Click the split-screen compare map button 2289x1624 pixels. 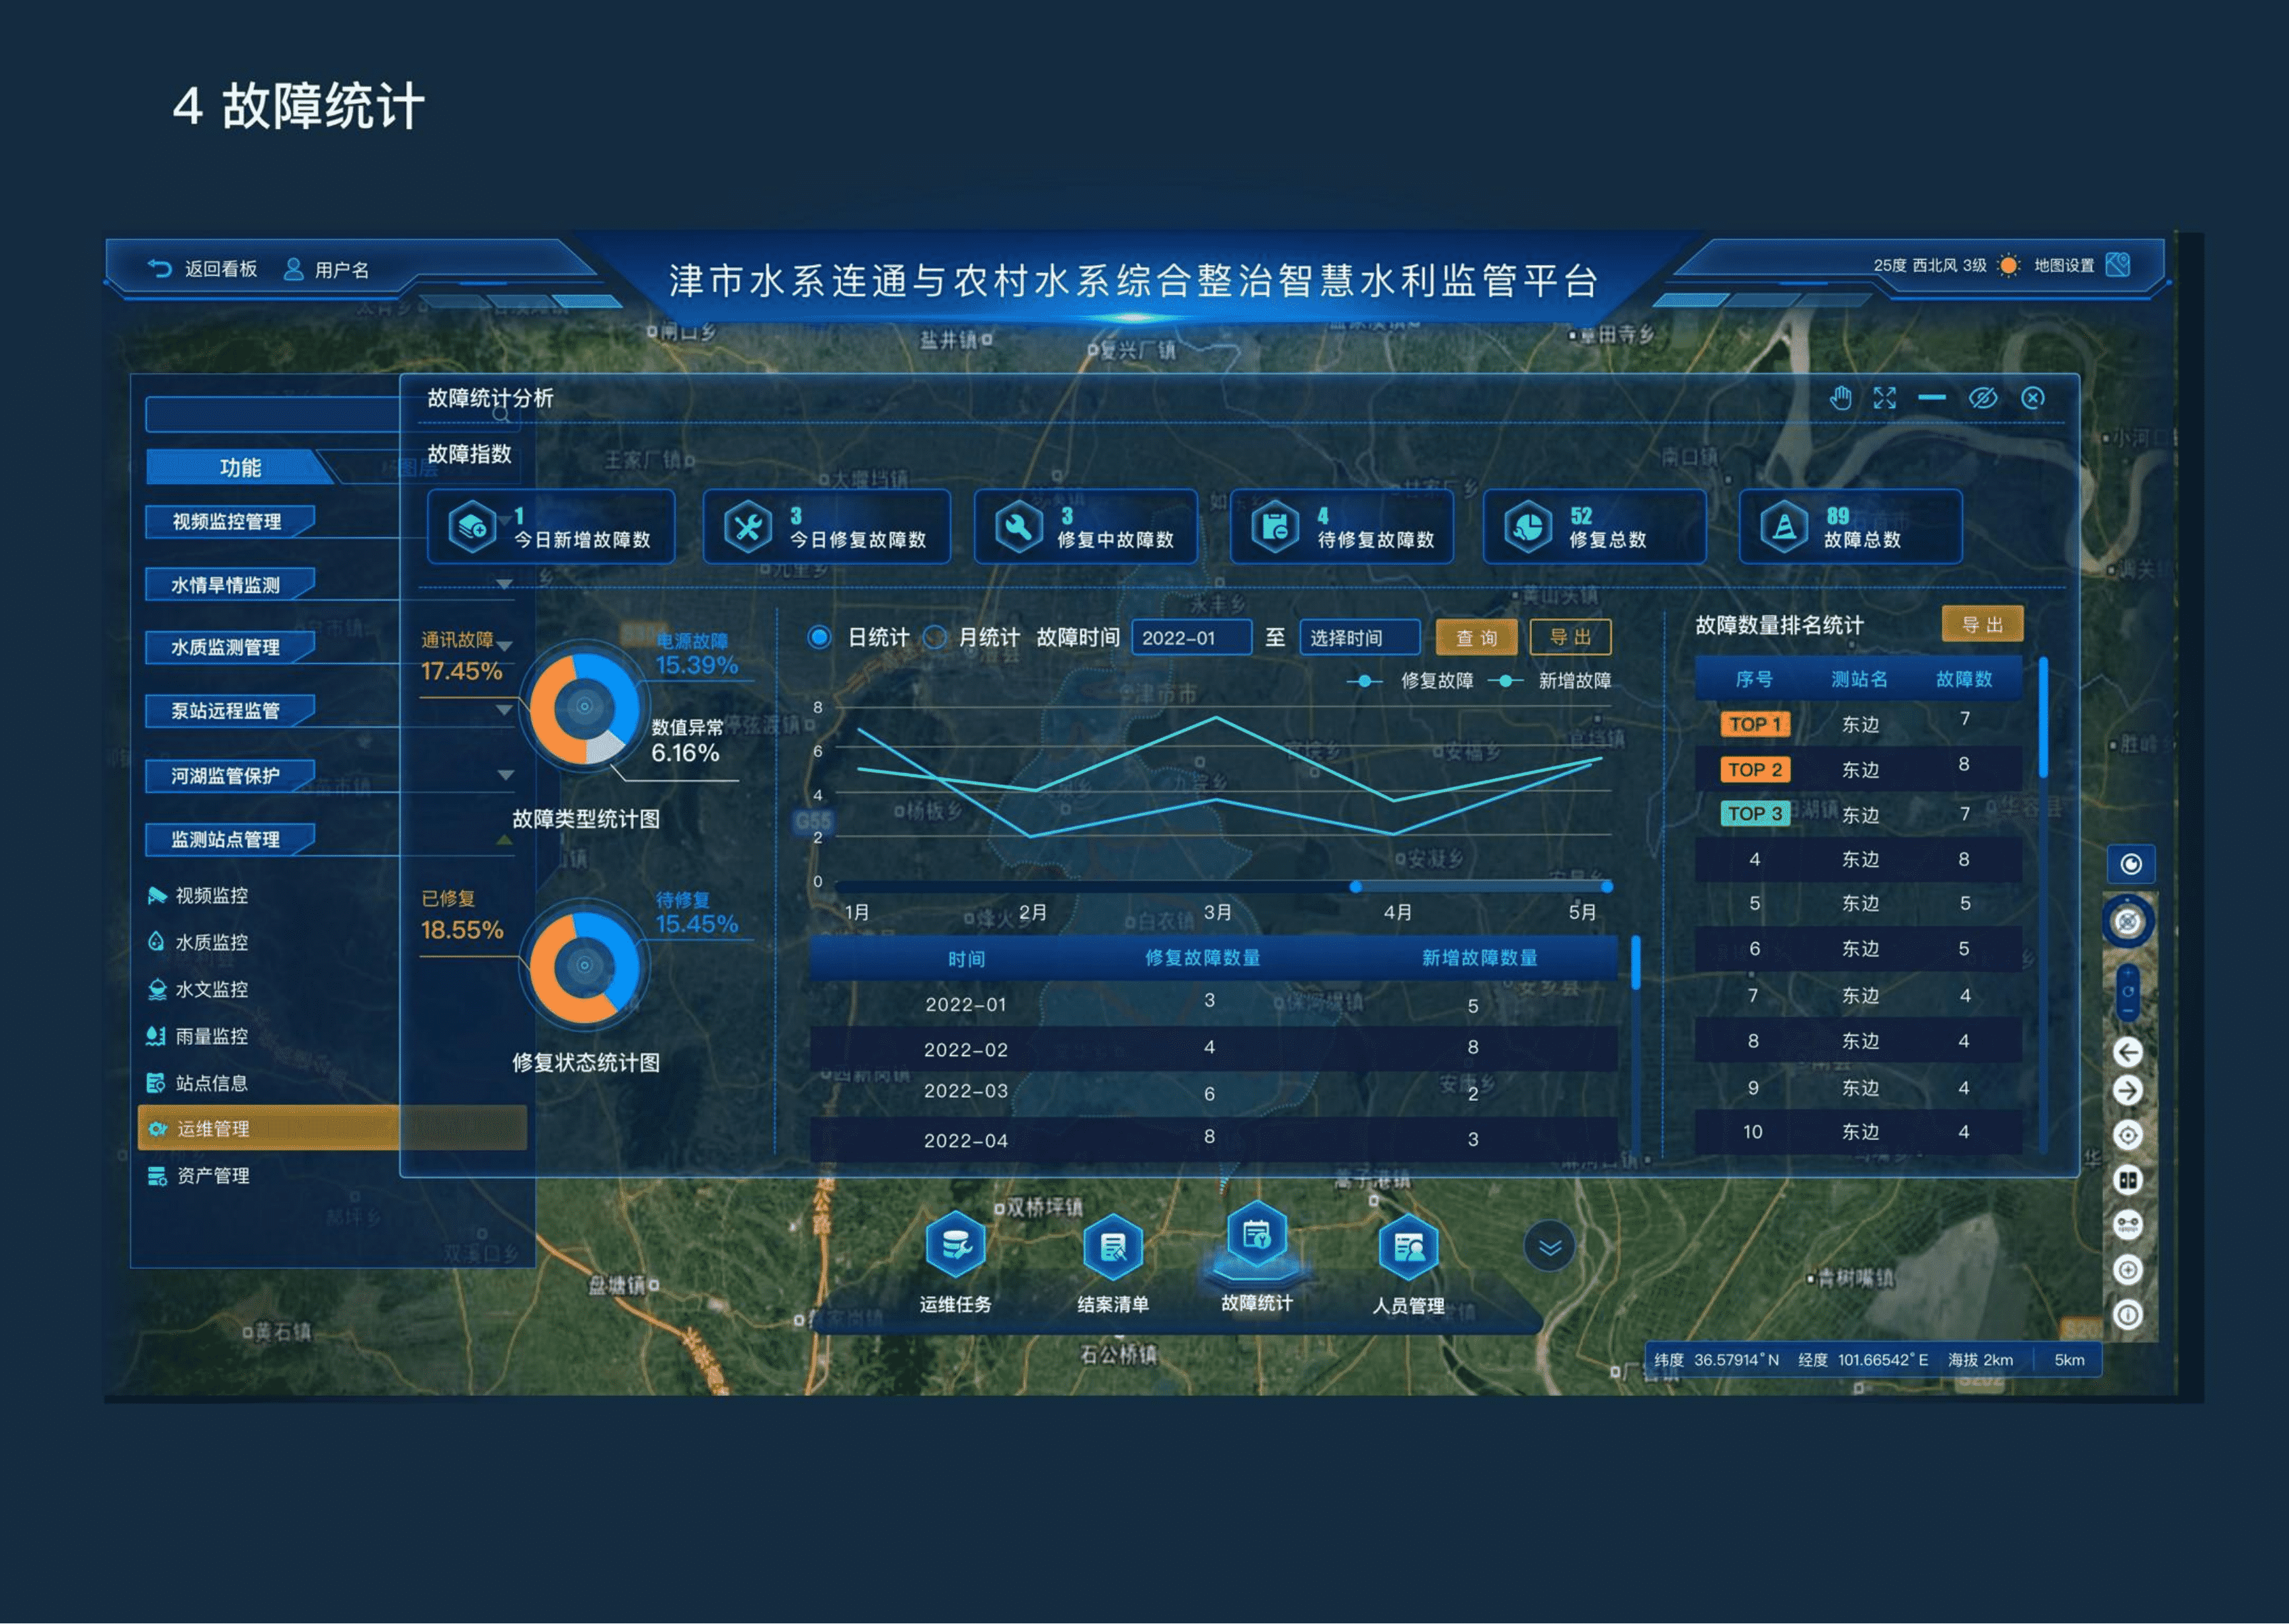click(x=2128, y=1180)
